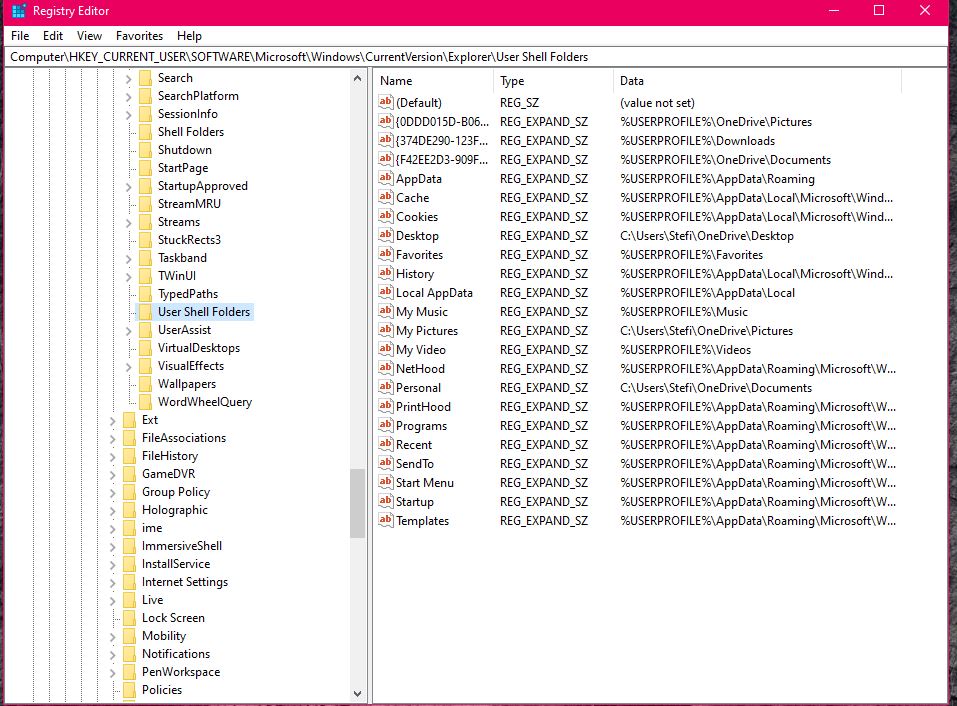Open the Edit menu
957x706 pixels.
52,35
